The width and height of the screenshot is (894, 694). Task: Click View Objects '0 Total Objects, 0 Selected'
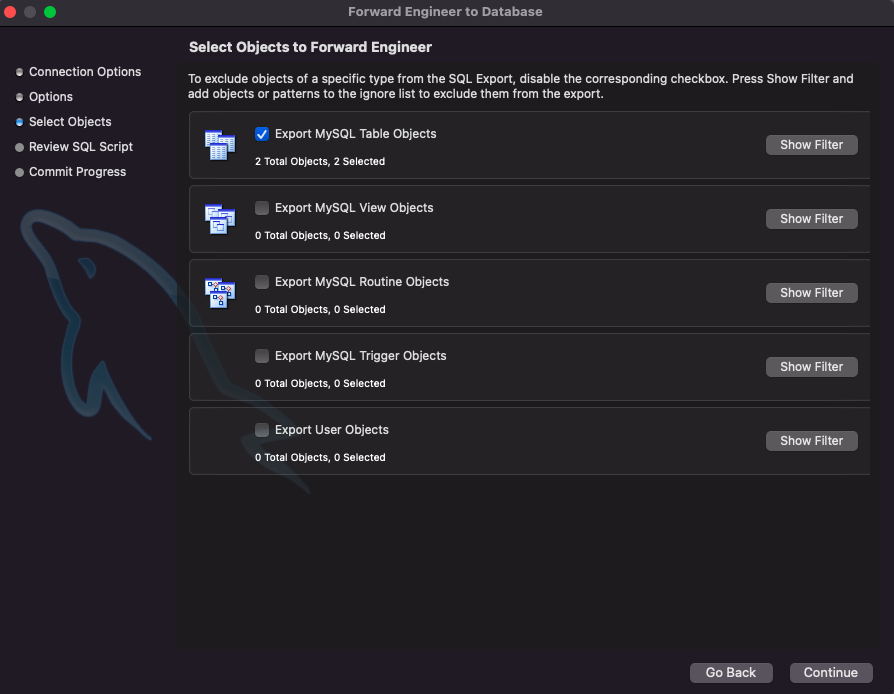[320, 236]
